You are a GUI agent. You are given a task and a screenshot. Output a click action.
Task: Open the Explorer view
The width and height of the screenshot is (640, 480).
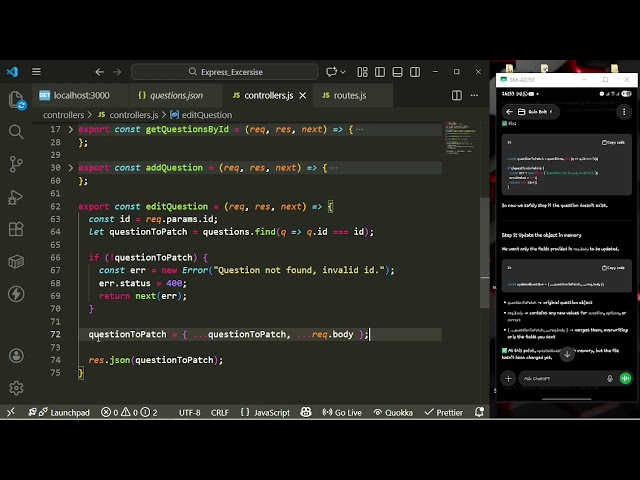coord(16,100)
